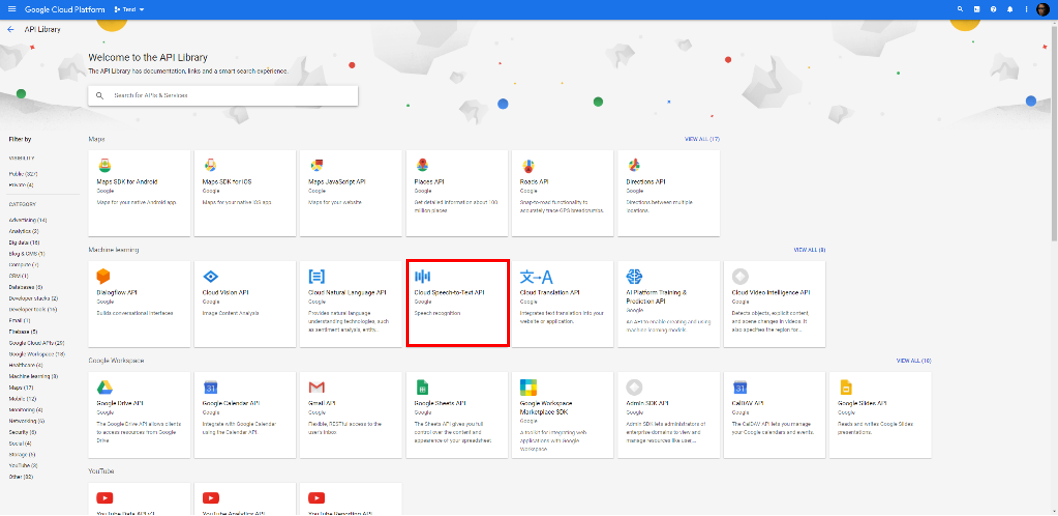Filter category by Google Workspace in sidebar
Screen dimensions: 1058x516
click(x=37, y=353)
